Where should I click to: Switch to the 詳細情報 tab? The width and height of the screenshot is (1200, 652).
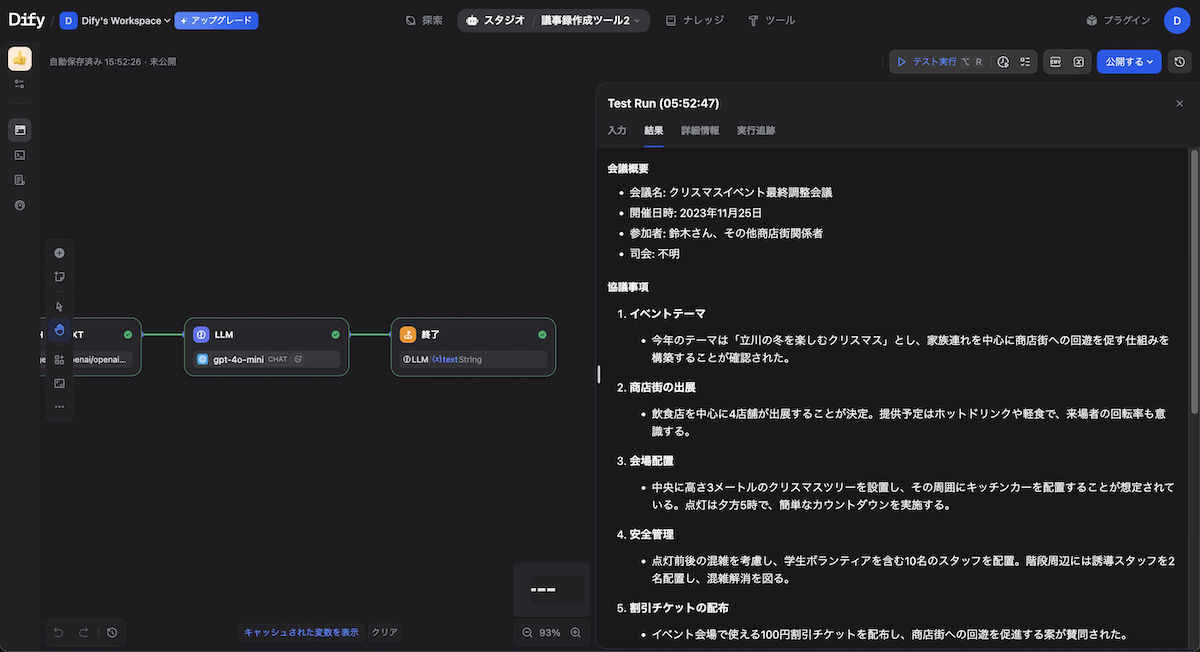coord(699,130)
